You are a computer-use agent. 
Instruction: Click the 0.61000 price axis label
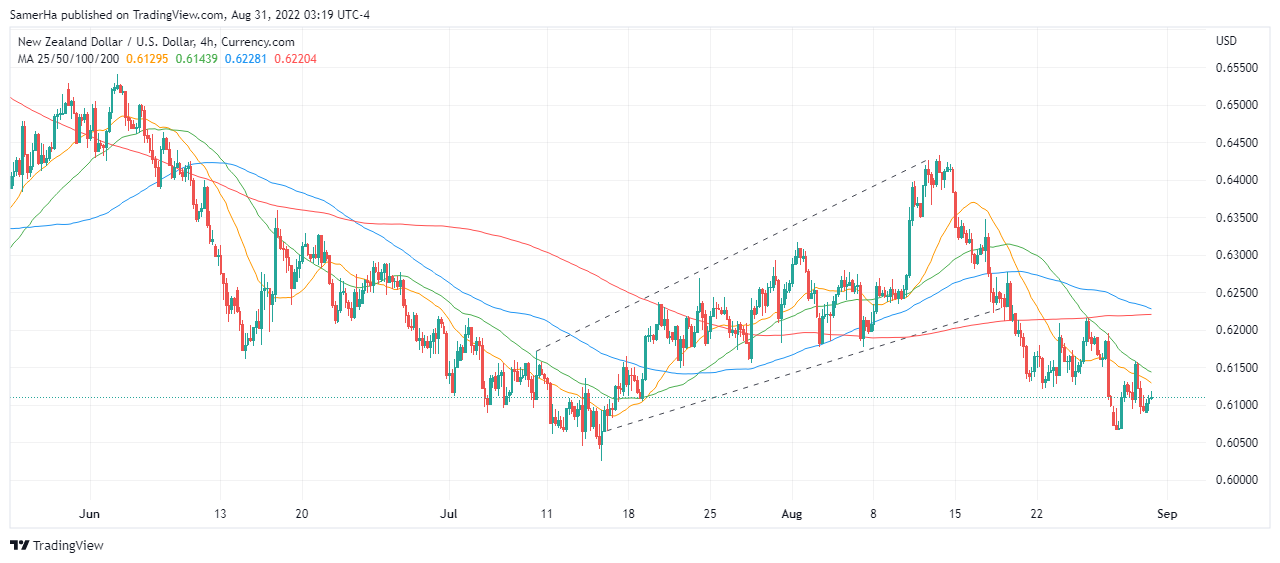coord(1235,405)
